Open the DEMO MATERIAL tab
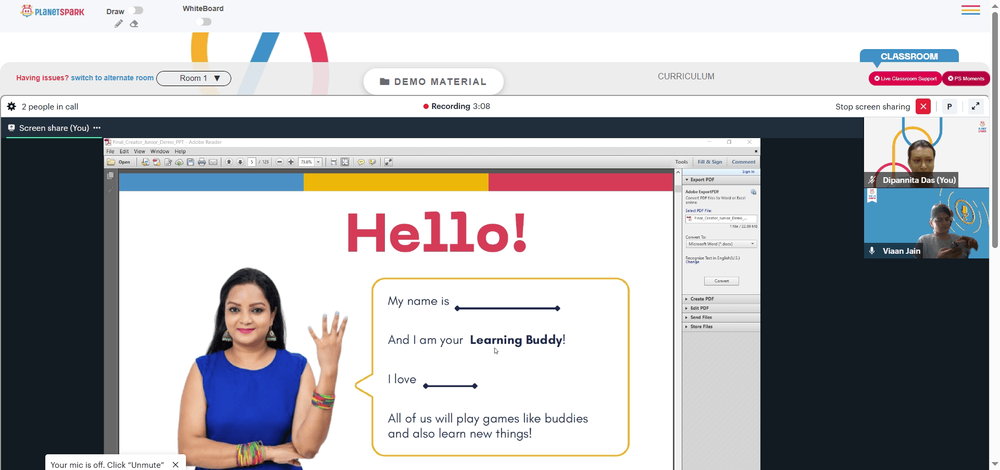Viewport: 1000px width, 470px height. click(x=433, y=82)
